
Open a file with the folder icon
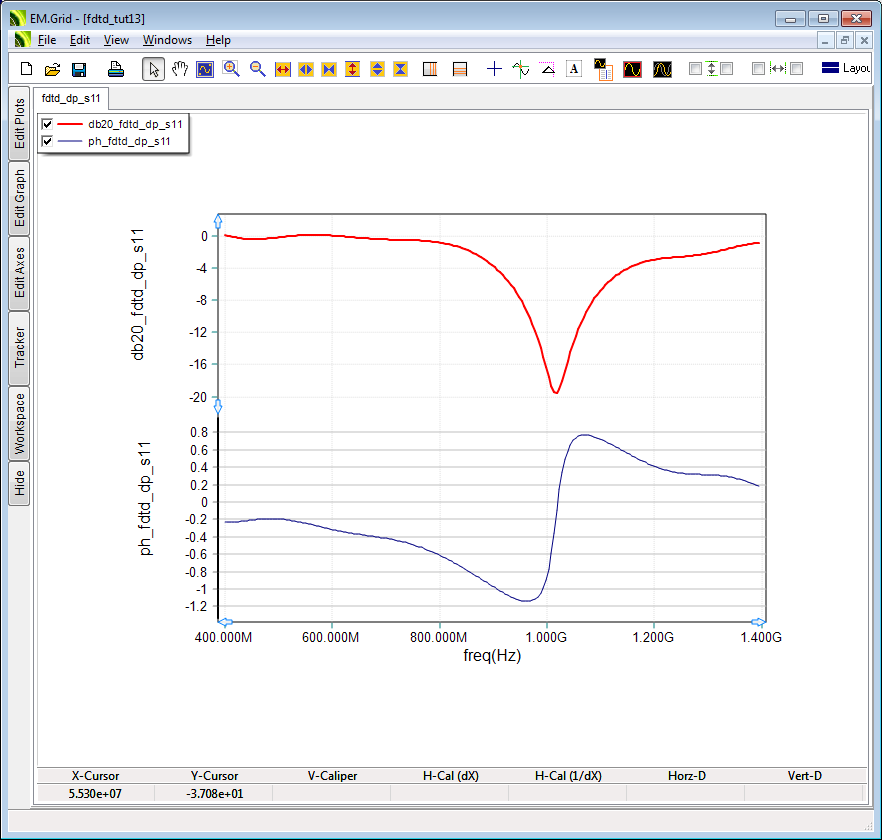(52, 69)
